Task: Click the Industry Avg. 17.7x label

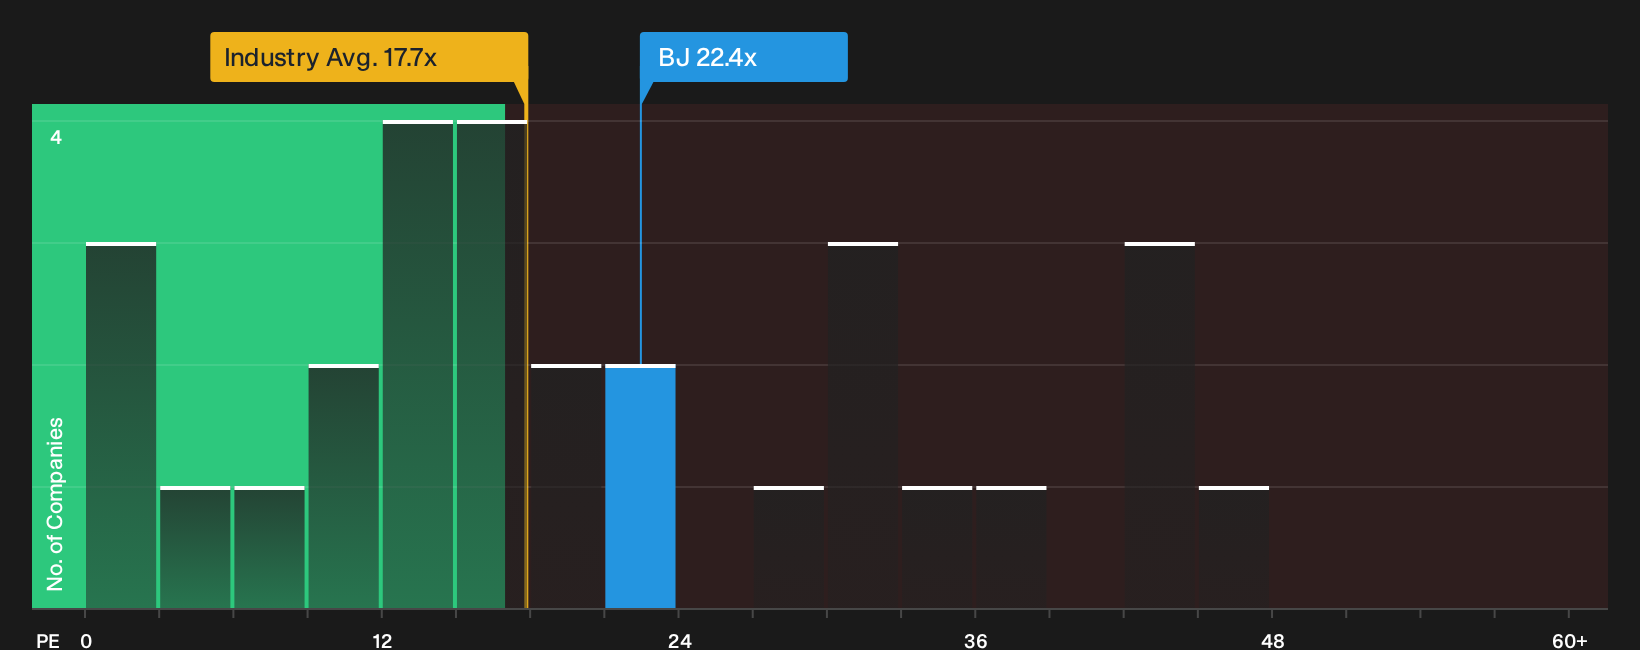Action: pos(369,57)
